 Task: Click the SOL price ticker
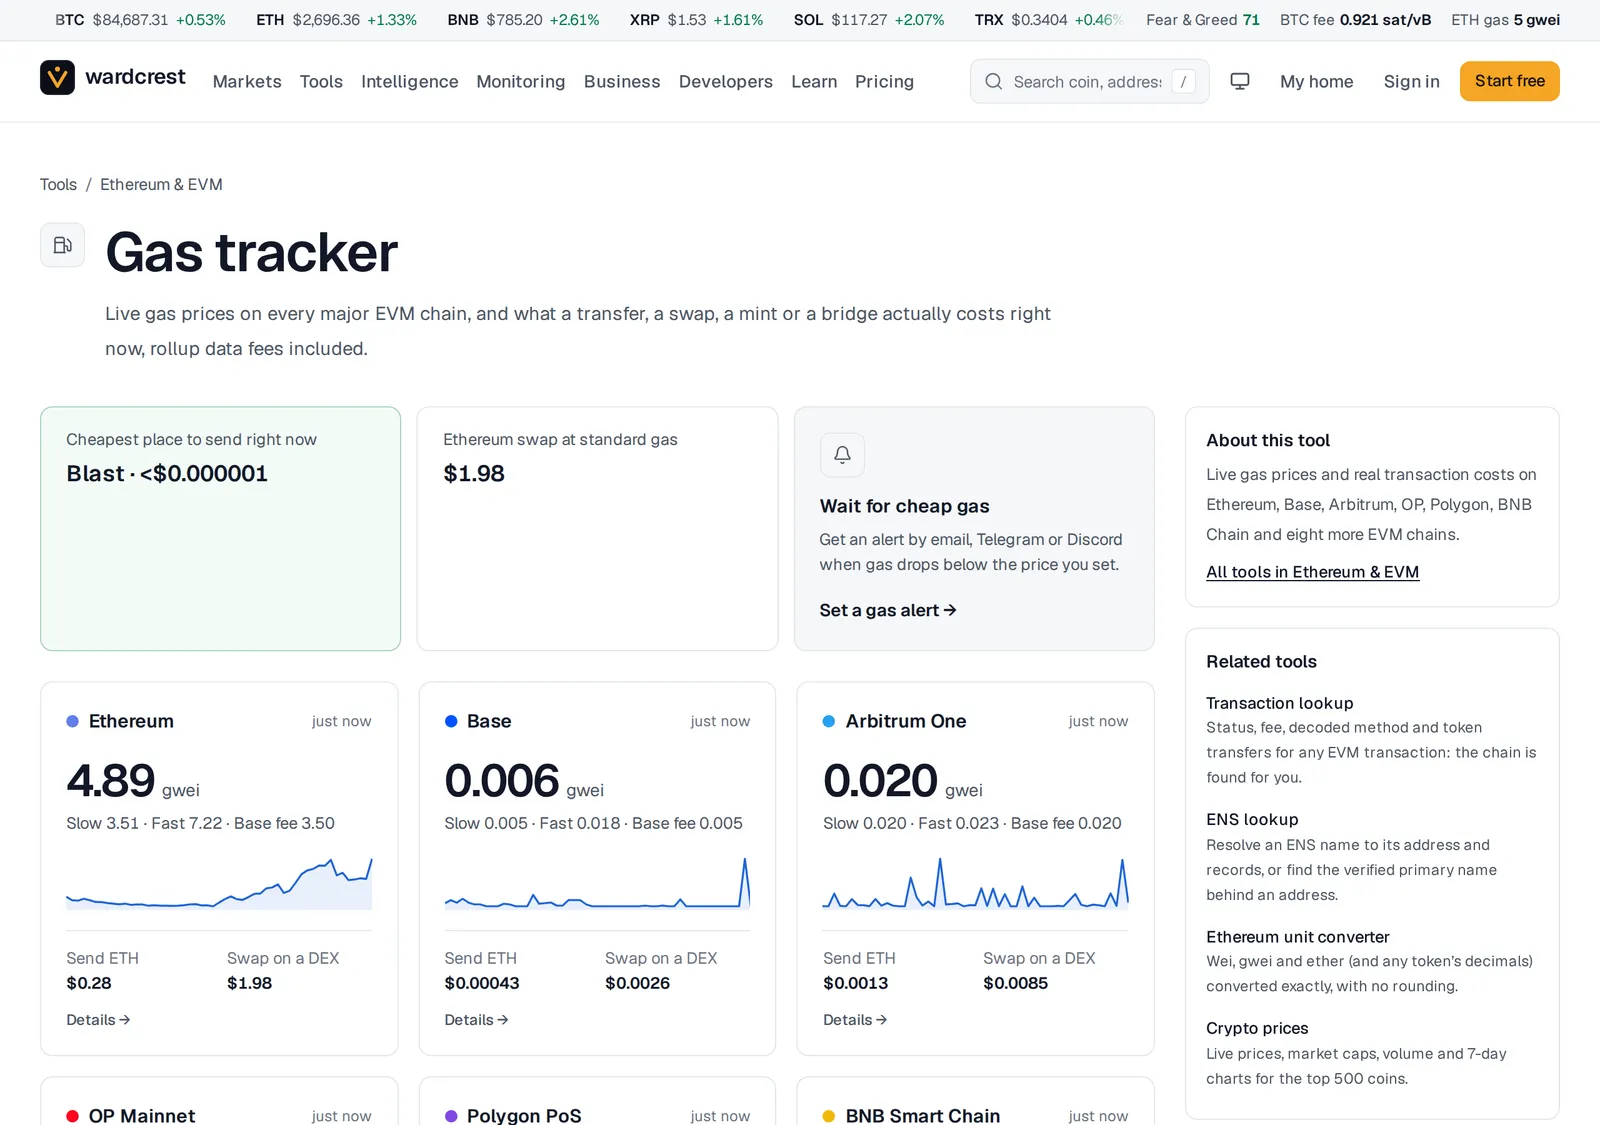(x=869, y=20)
